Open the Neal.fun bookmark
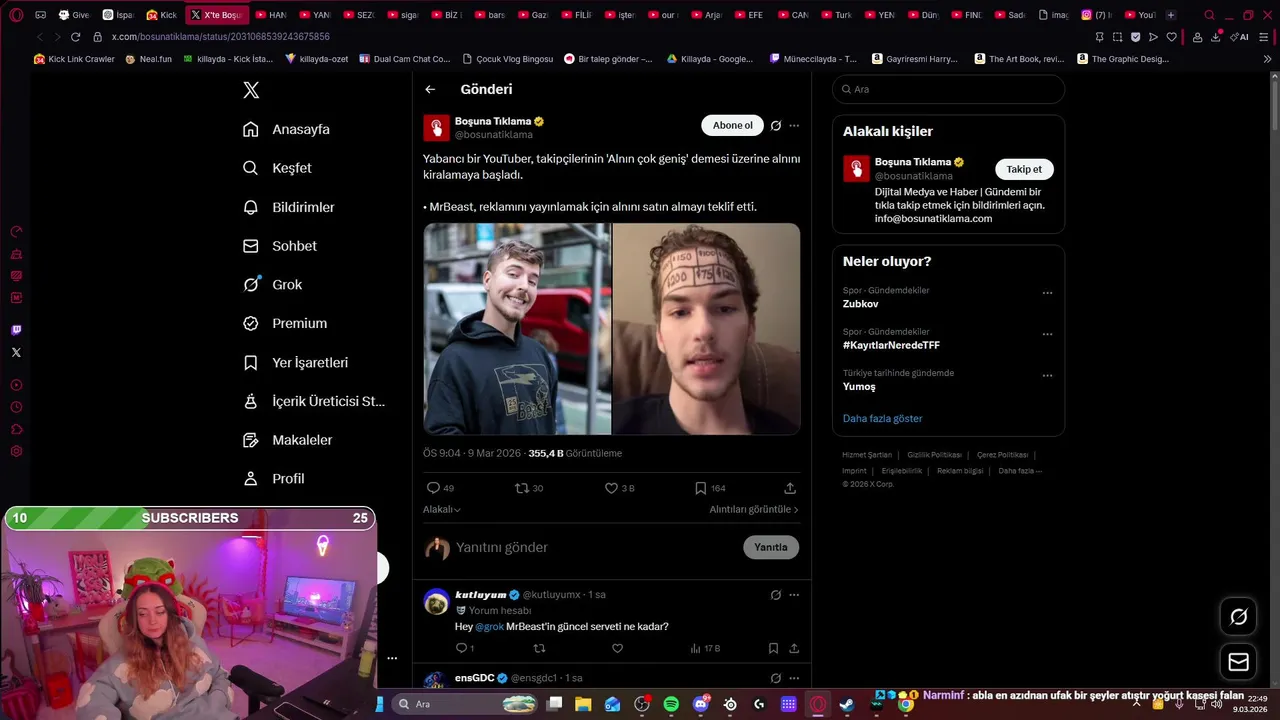This screenshot has width=1280, height=720. coord(148,59)
